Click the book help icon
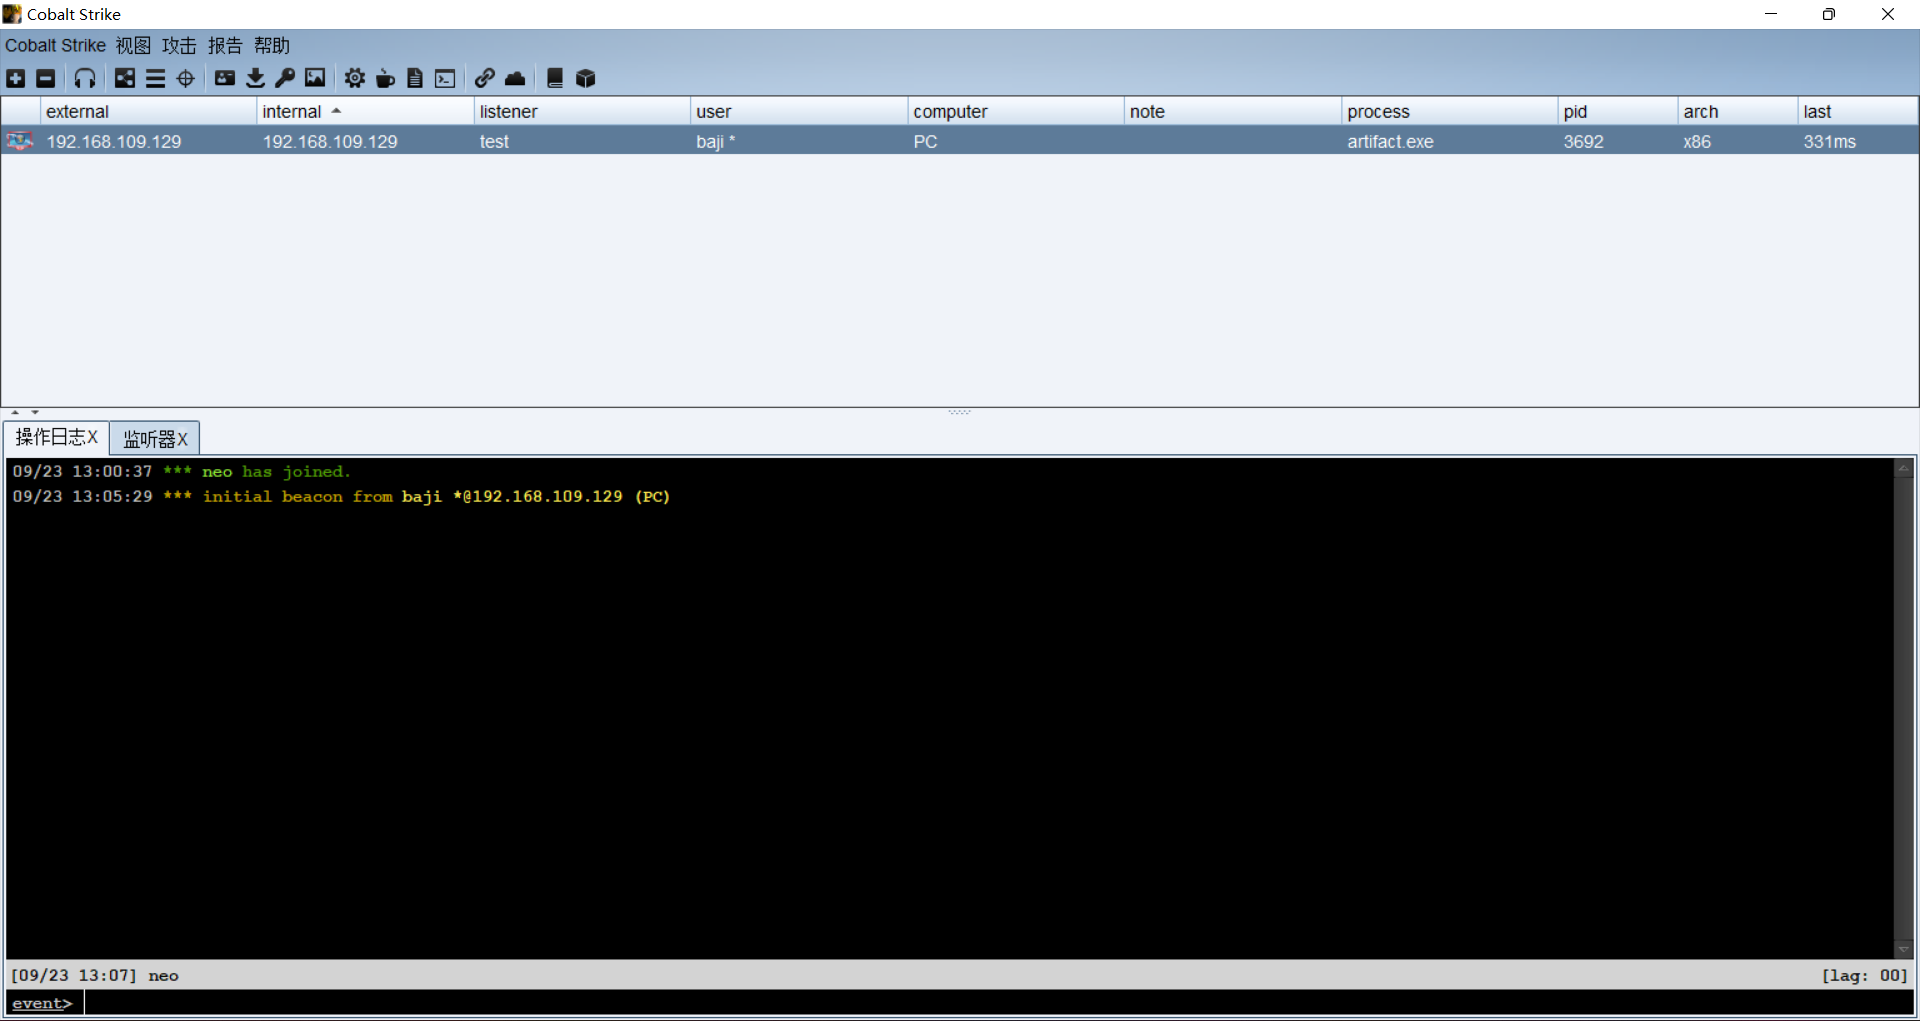 point(555,78)
